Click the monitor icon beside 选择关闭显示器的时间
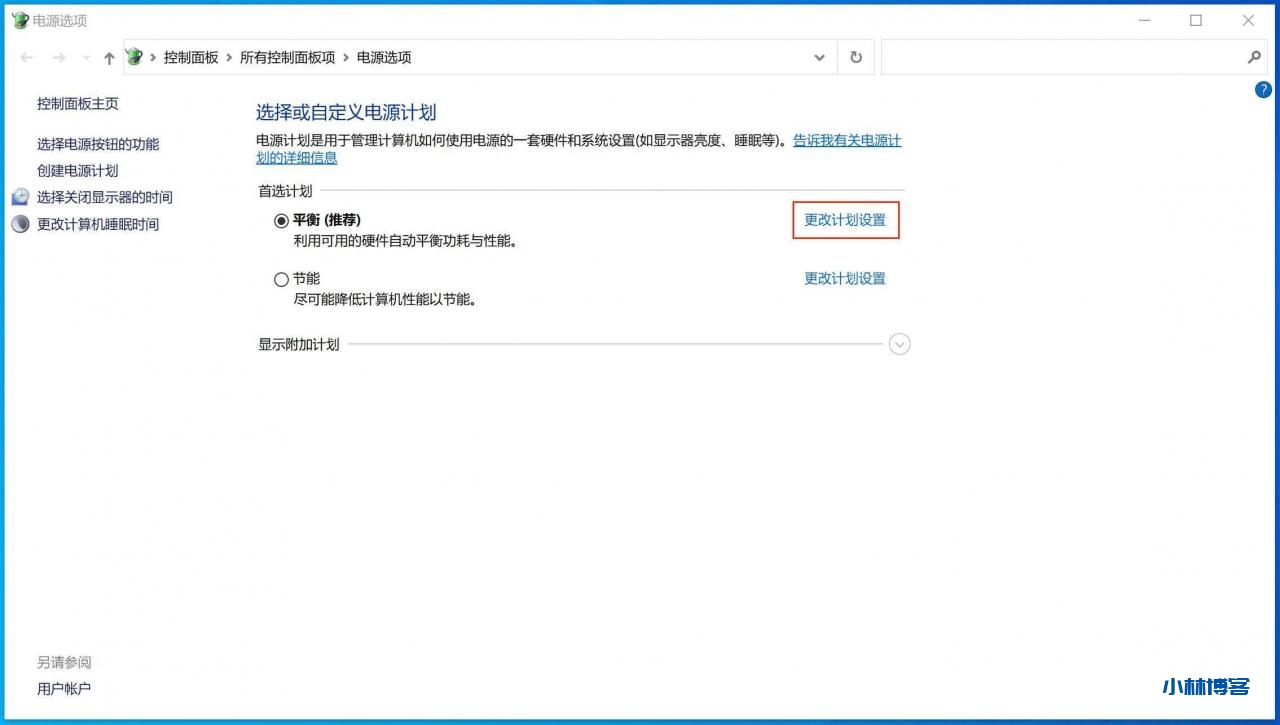 [x=21, y=197]
